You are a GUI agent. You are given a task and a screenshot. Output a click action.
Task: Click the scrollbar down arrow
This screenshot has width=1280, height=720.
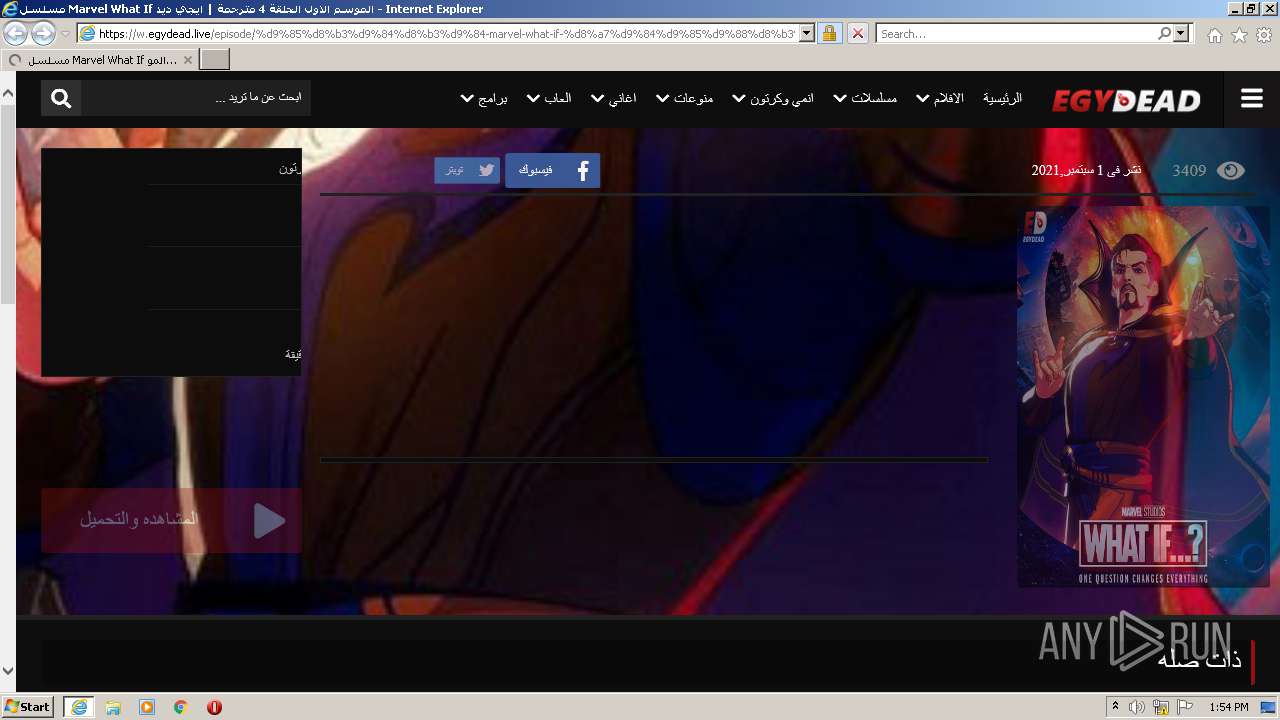[x=8, y=671]
